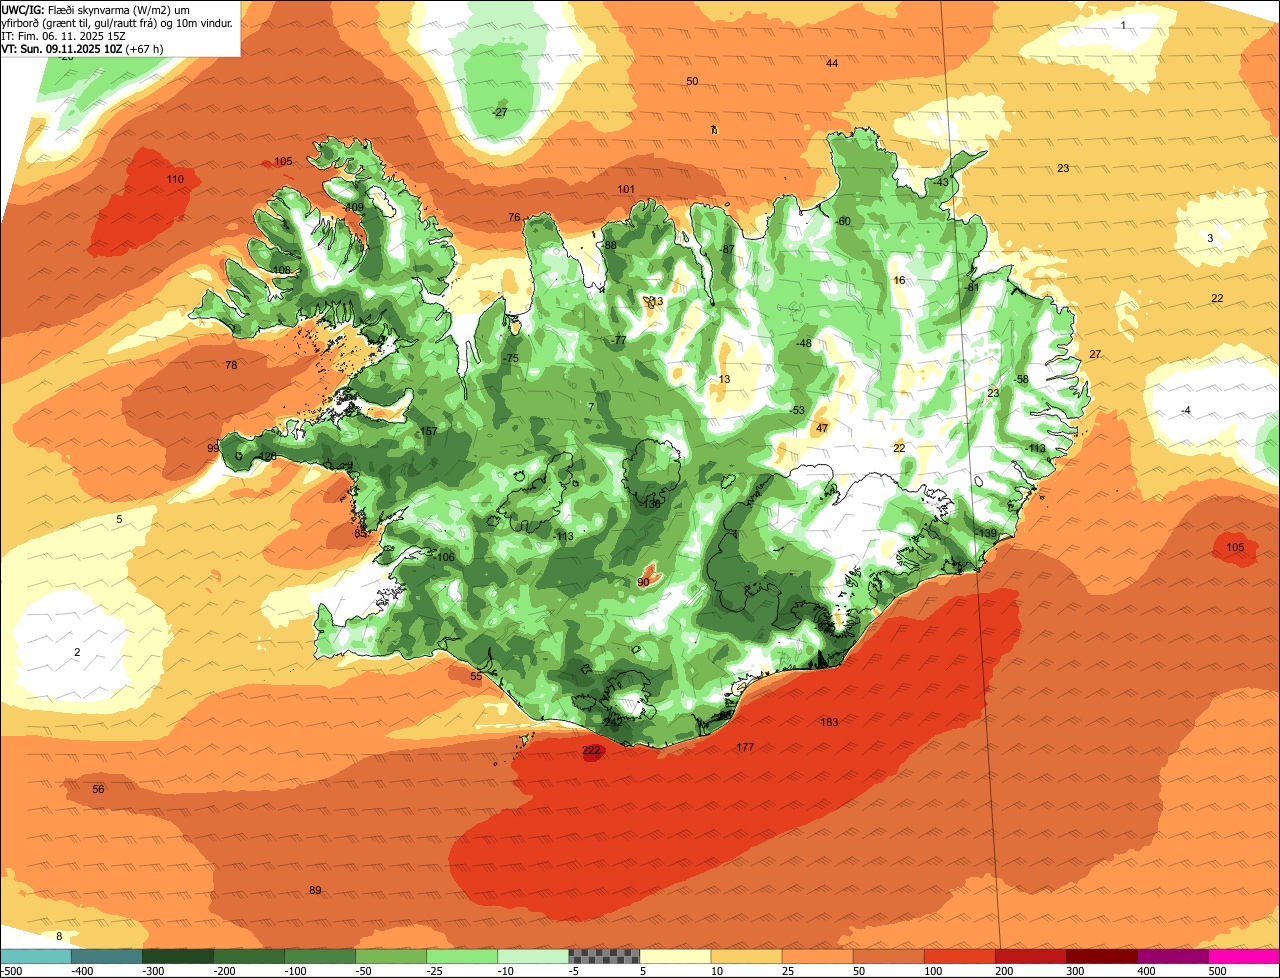Screen dimensions: 1280x978
Task: Select the darkest green legend swatch labeled -300
Action: (x=177, y=956)
